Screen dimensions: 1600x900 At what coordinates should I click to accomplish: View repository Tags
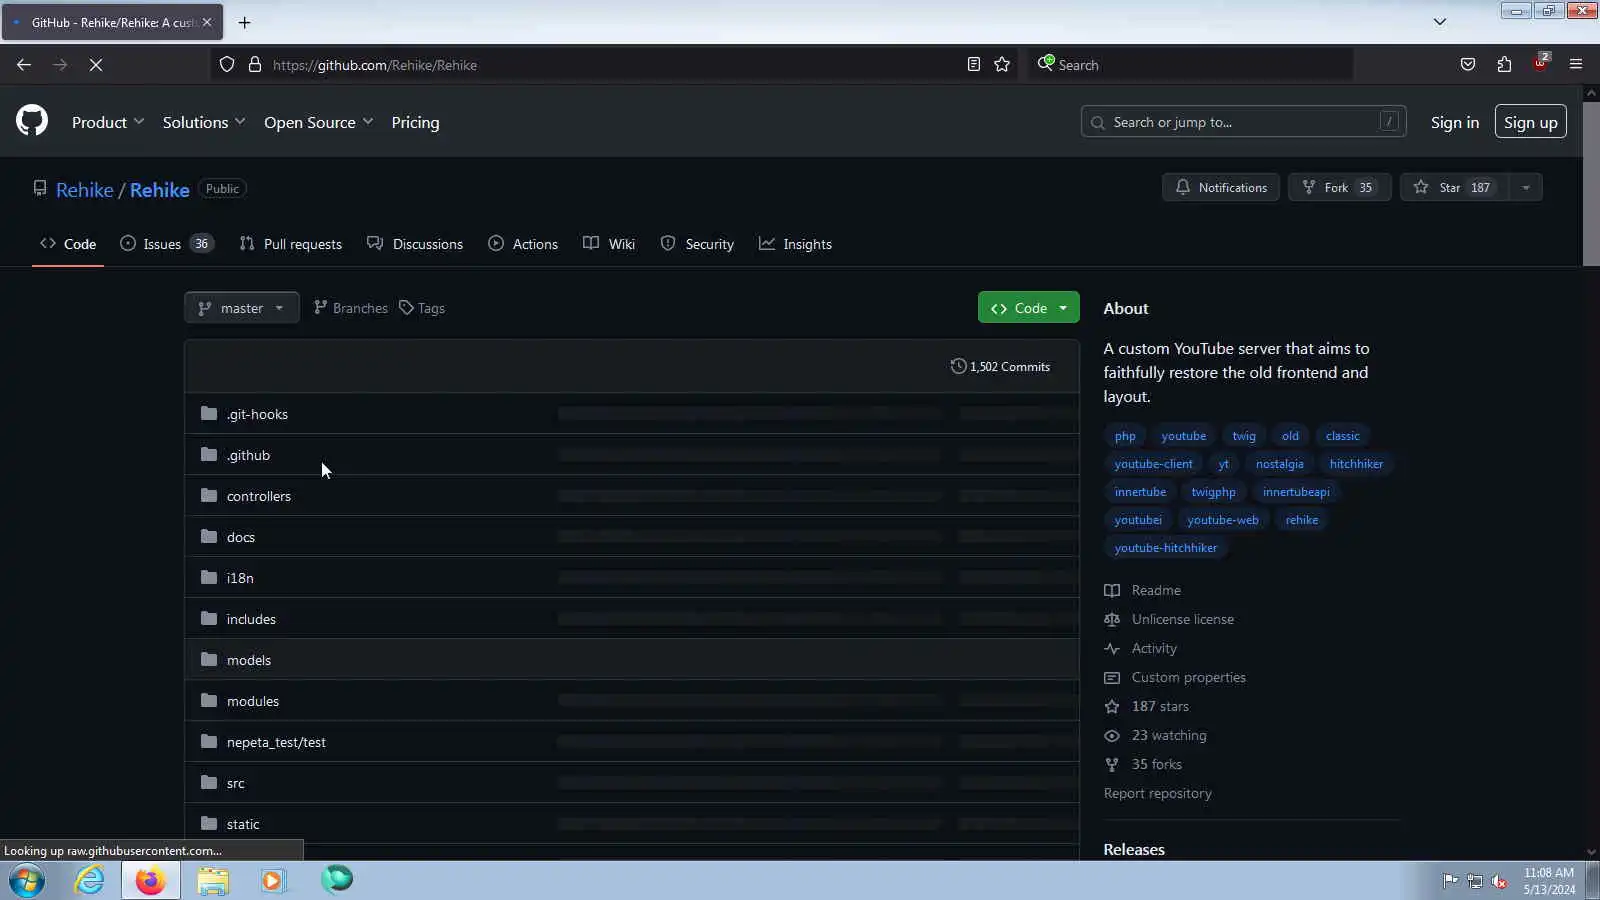(422, 308)
